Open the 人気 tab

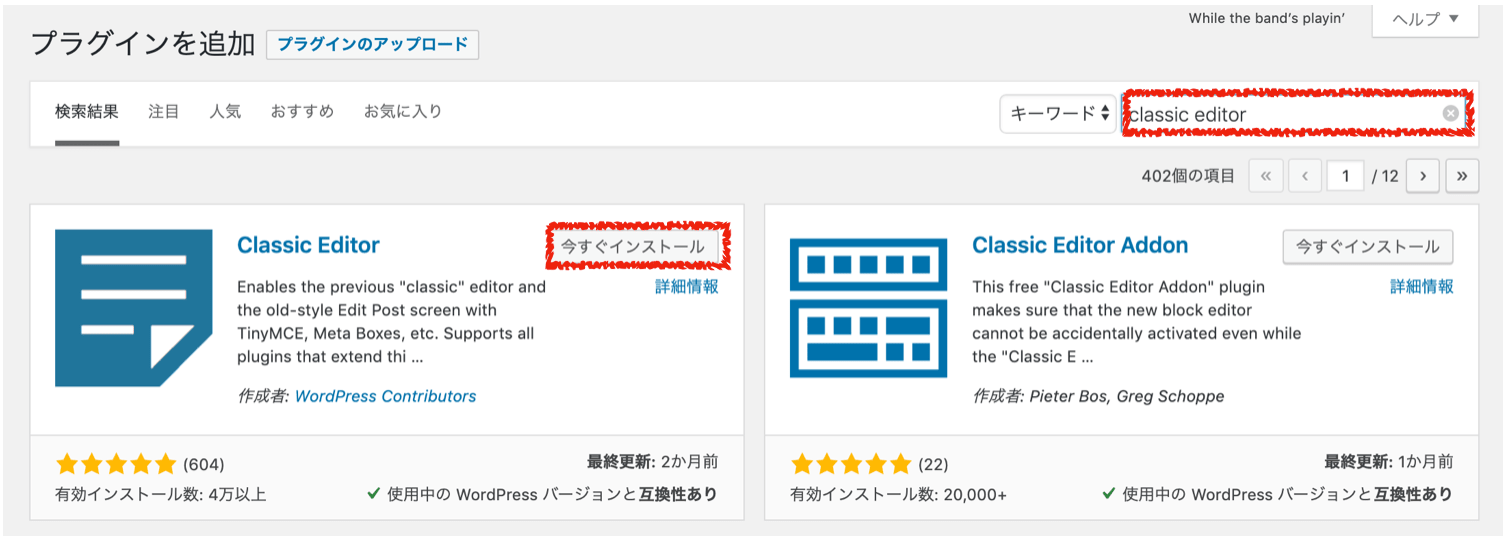click(225, 112)
